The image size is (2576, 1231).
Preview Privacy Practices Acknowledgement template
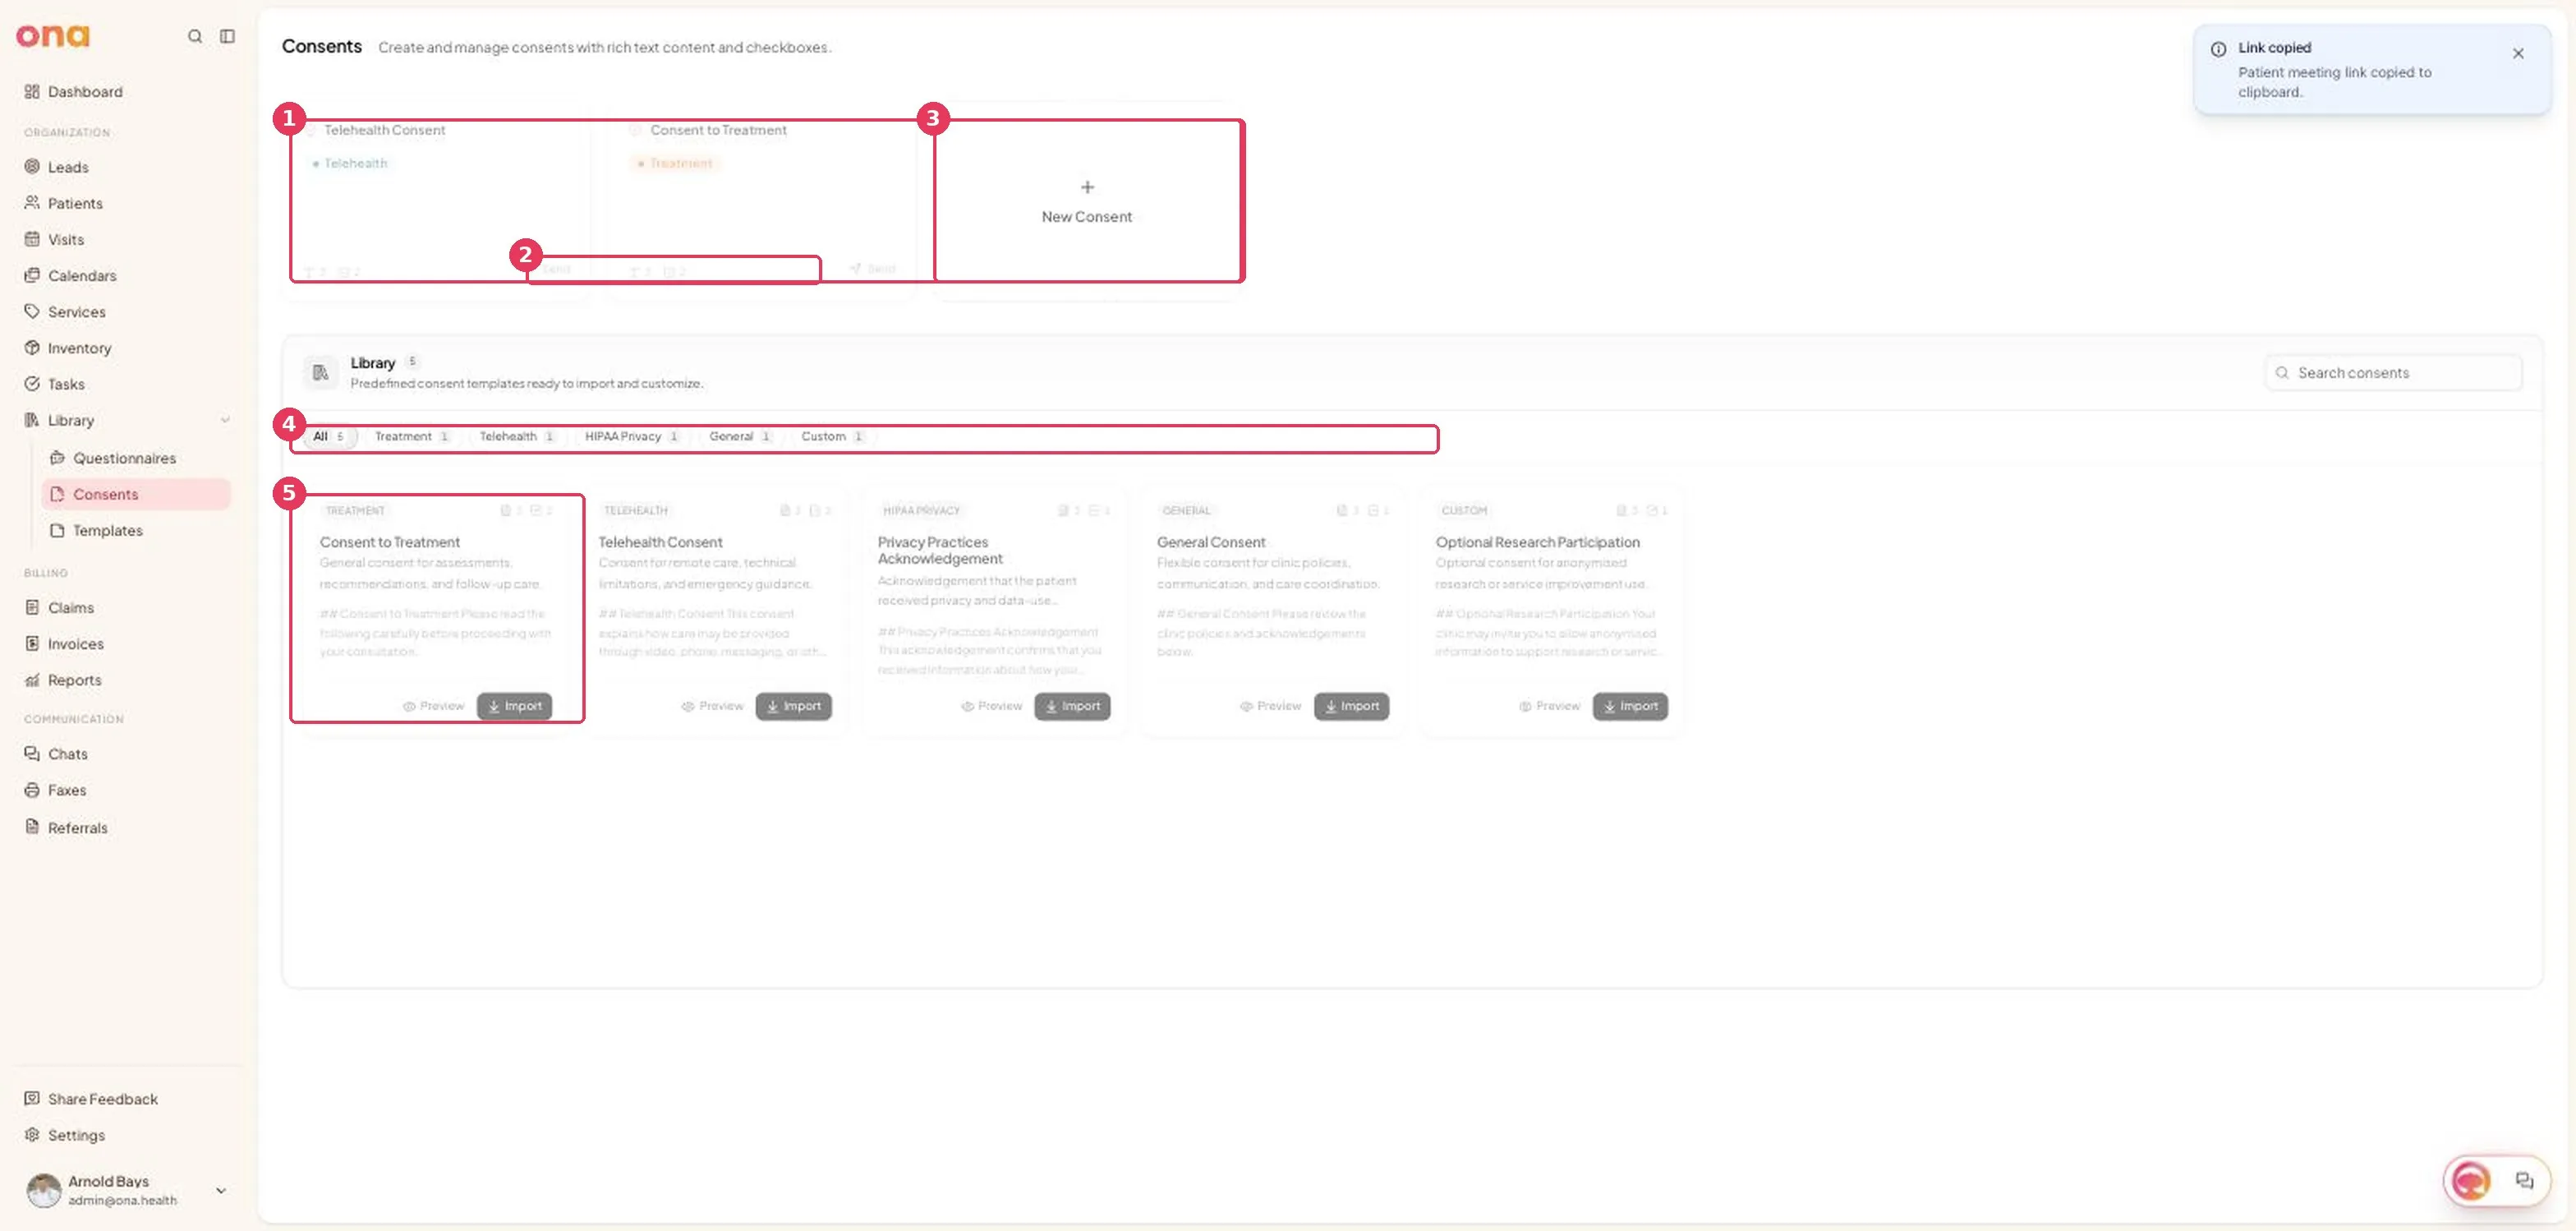click(x=992, y=706)
